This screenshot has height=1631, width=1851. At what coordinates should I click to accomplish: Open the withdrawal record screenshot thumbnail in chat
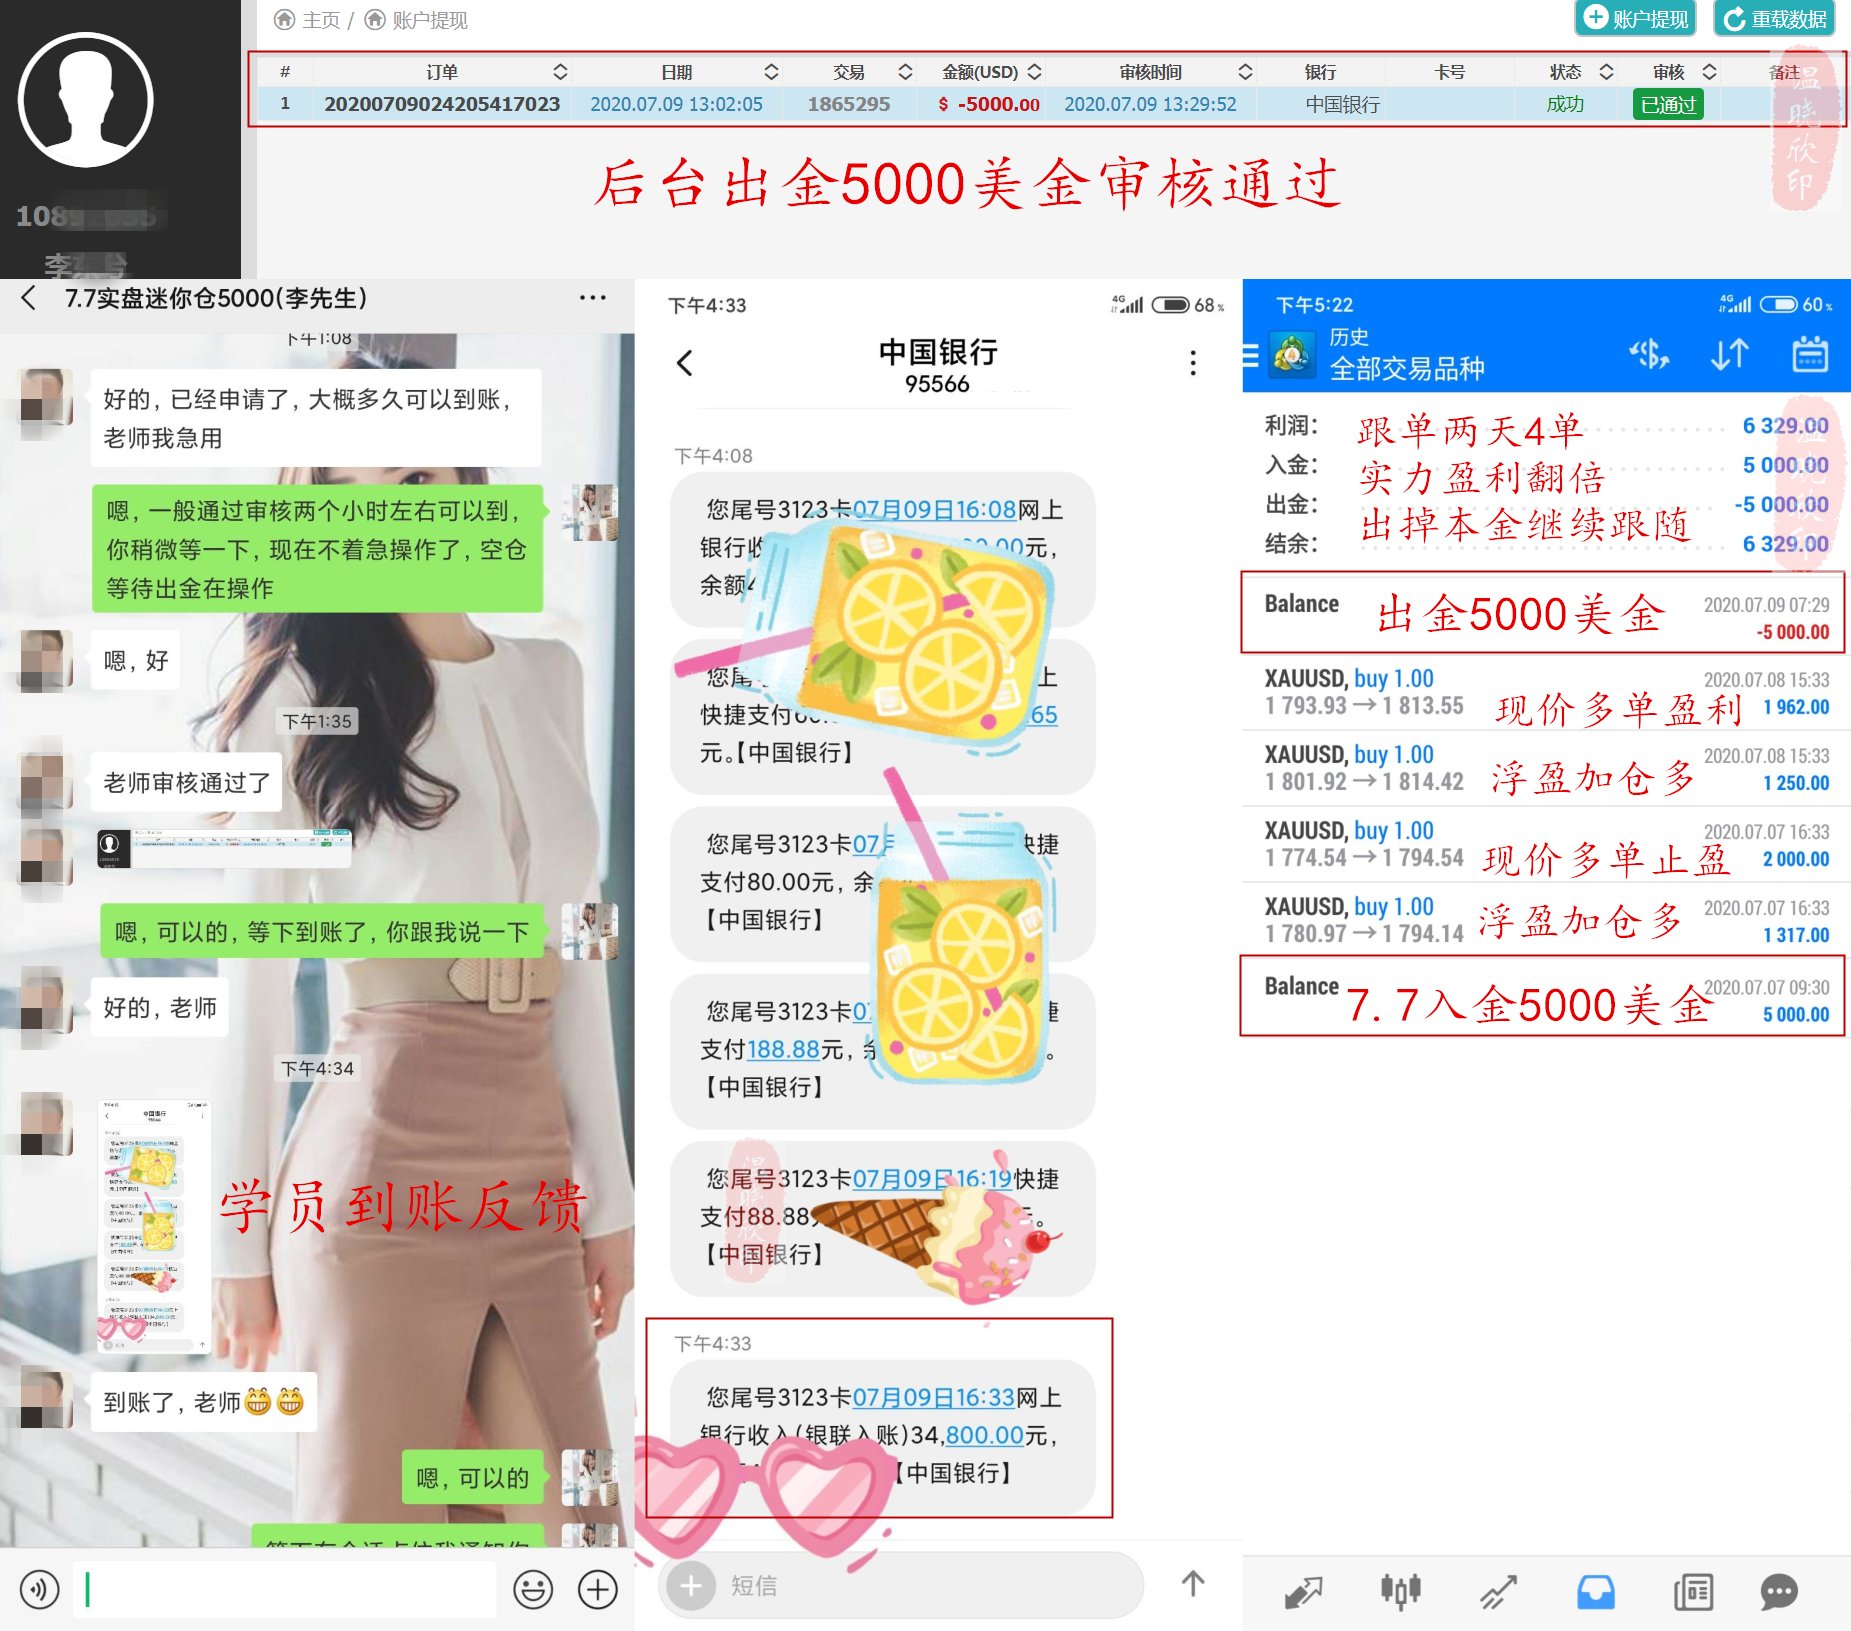(x=224, y=848)
